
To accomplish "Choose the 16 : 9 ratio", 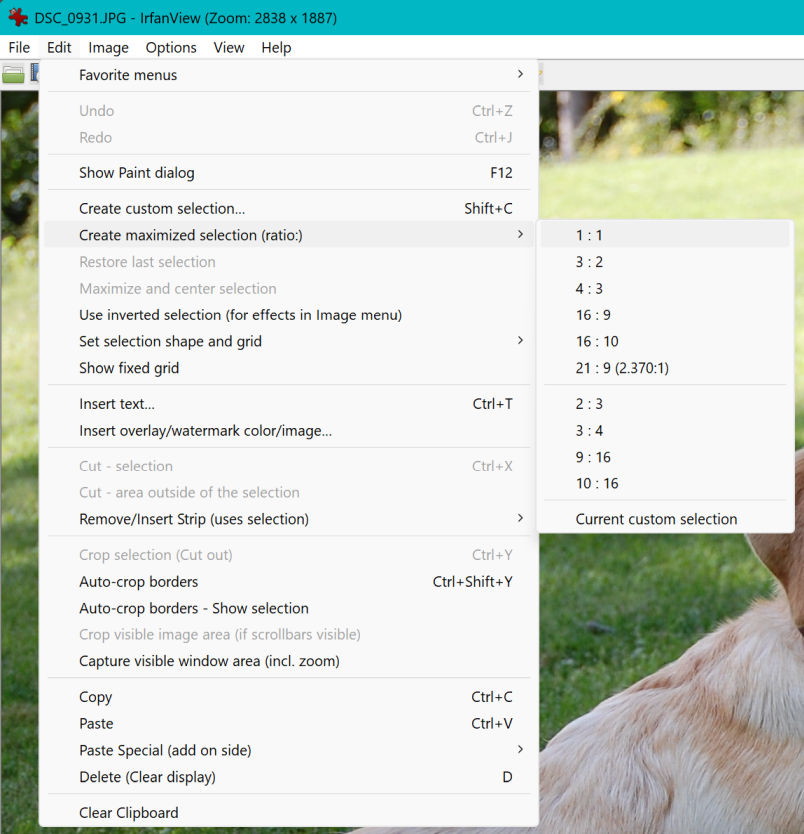I will 593,315.
